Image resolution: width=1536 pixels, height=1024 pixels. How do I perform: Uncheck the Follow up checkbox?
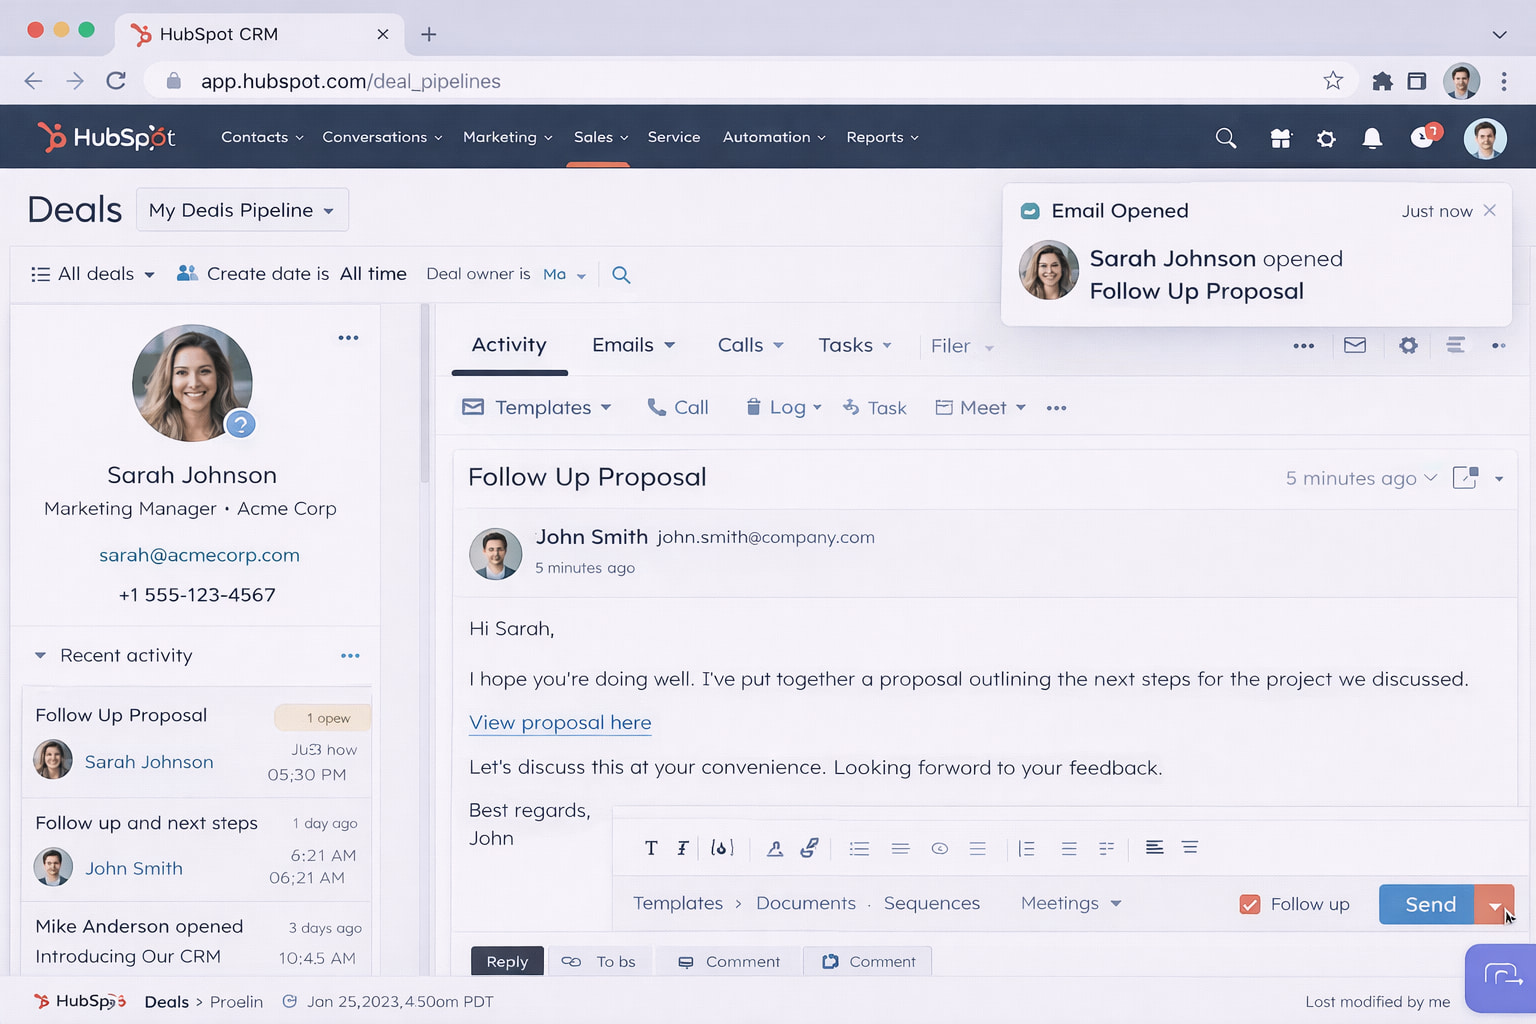pos(1249,904)
